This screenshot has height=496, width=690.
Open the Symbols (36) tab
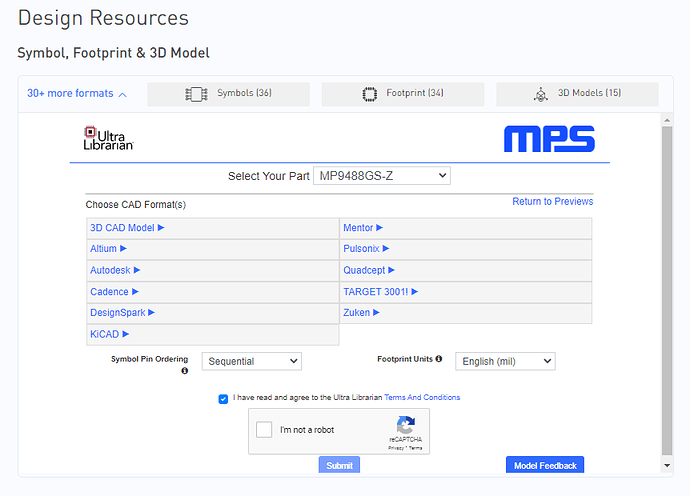pyautogui.click(x=228, y=94)
